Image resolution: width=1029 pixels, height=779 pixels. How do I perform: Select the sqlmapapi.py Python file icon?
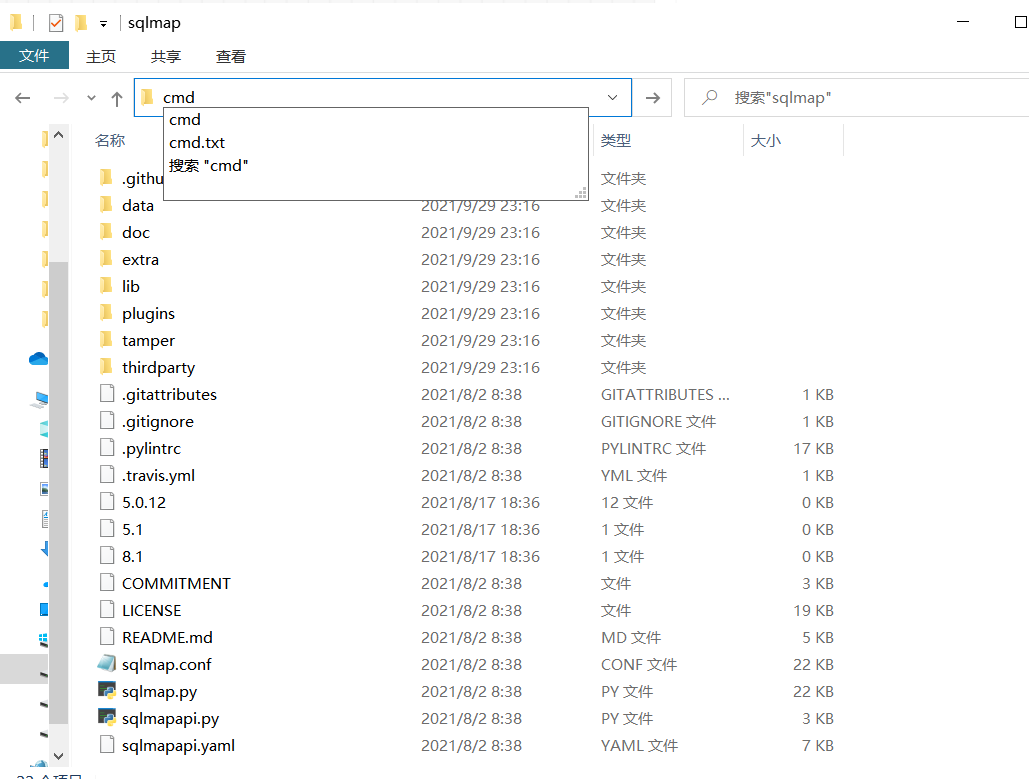107,717
